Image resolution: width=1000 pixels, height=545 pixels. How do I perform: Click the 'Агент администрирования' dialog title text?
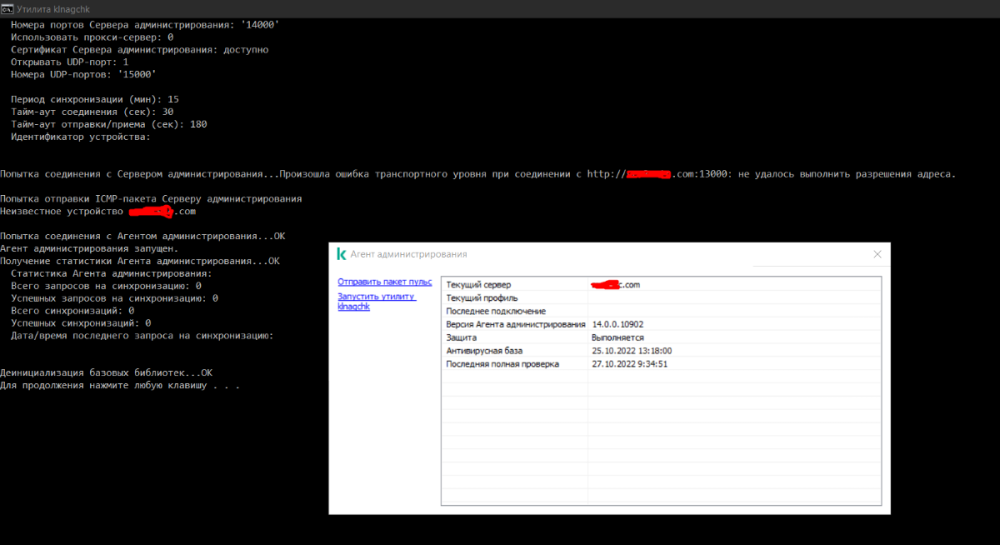pos(408,254)
